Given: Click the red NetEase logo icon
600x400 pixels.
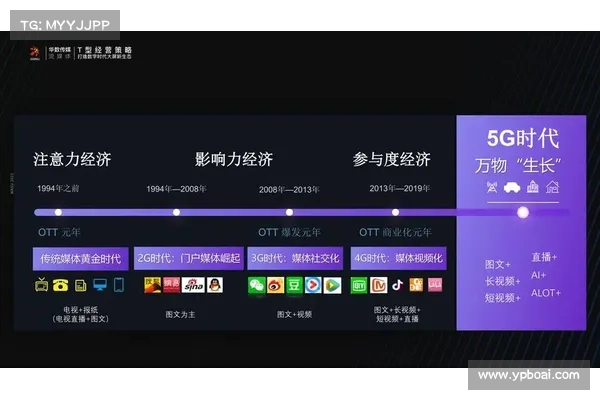Looking at the screenshot, I should pyautogui.click(x=171, y=285).
